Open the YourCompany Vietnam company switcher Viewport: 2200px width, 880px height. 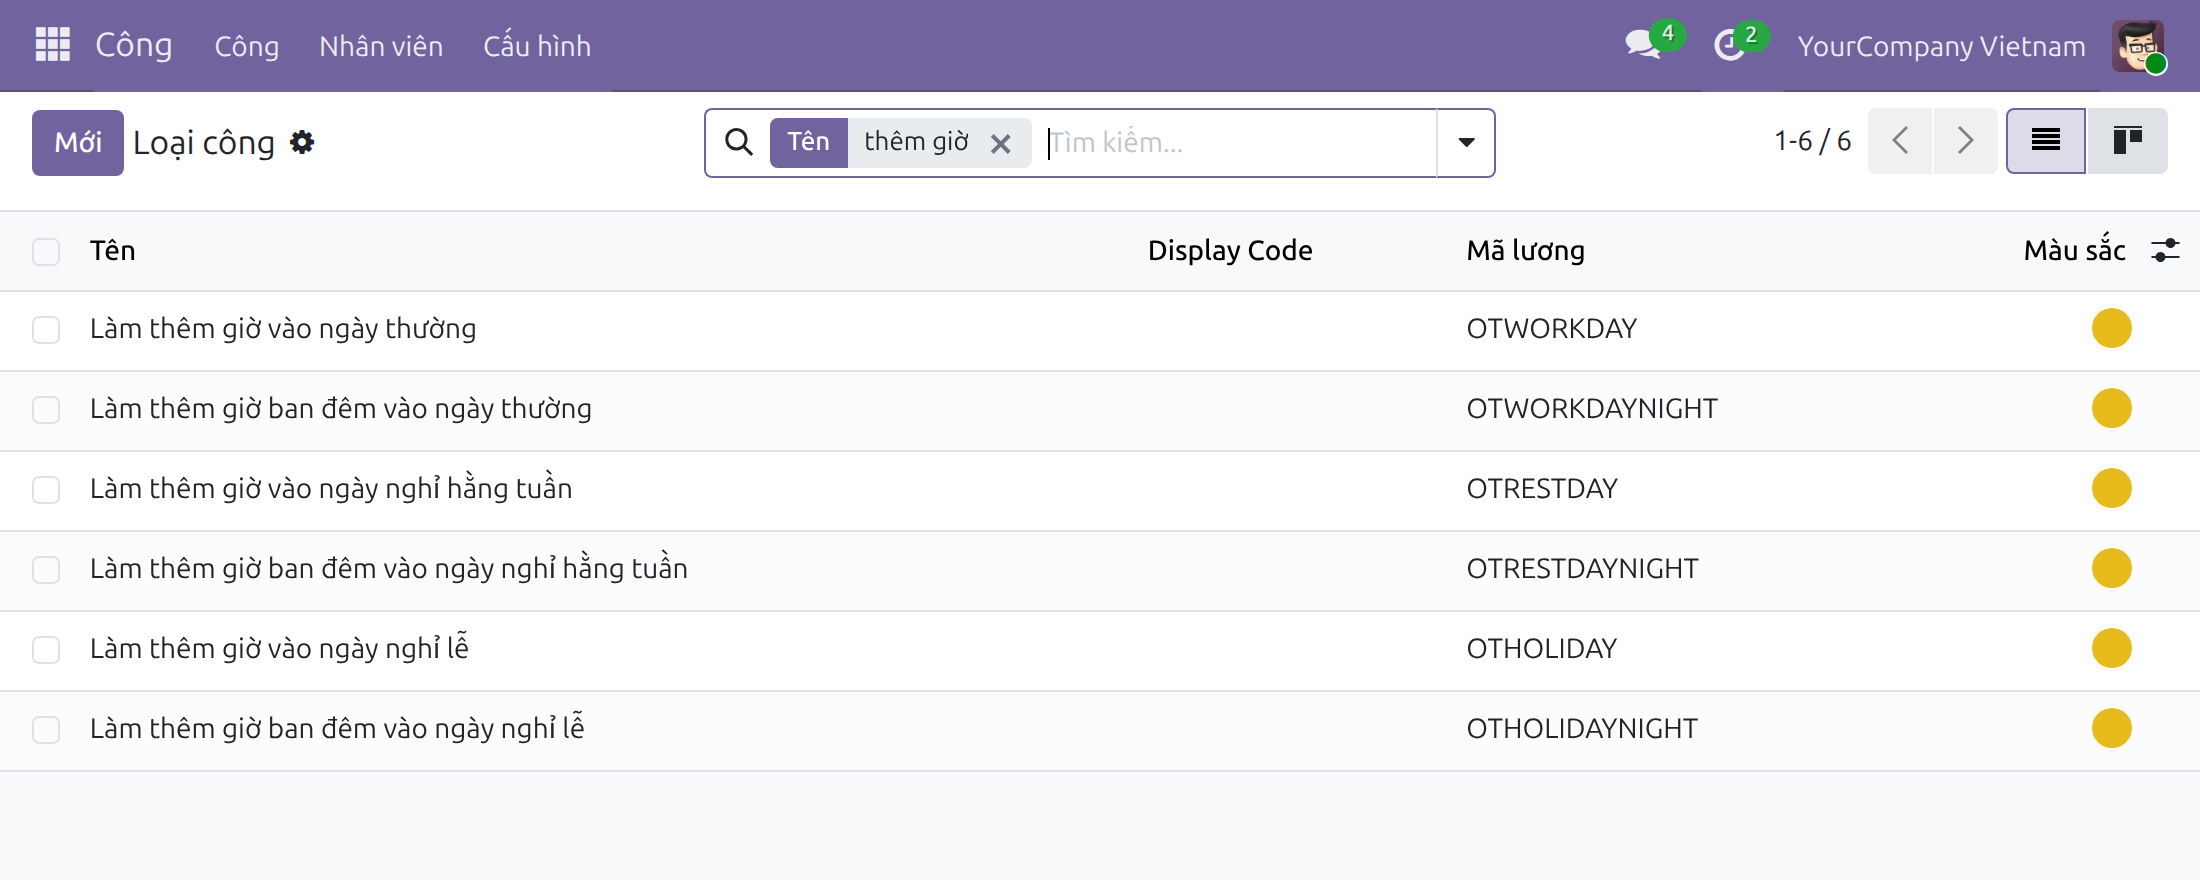[1941, 46]
